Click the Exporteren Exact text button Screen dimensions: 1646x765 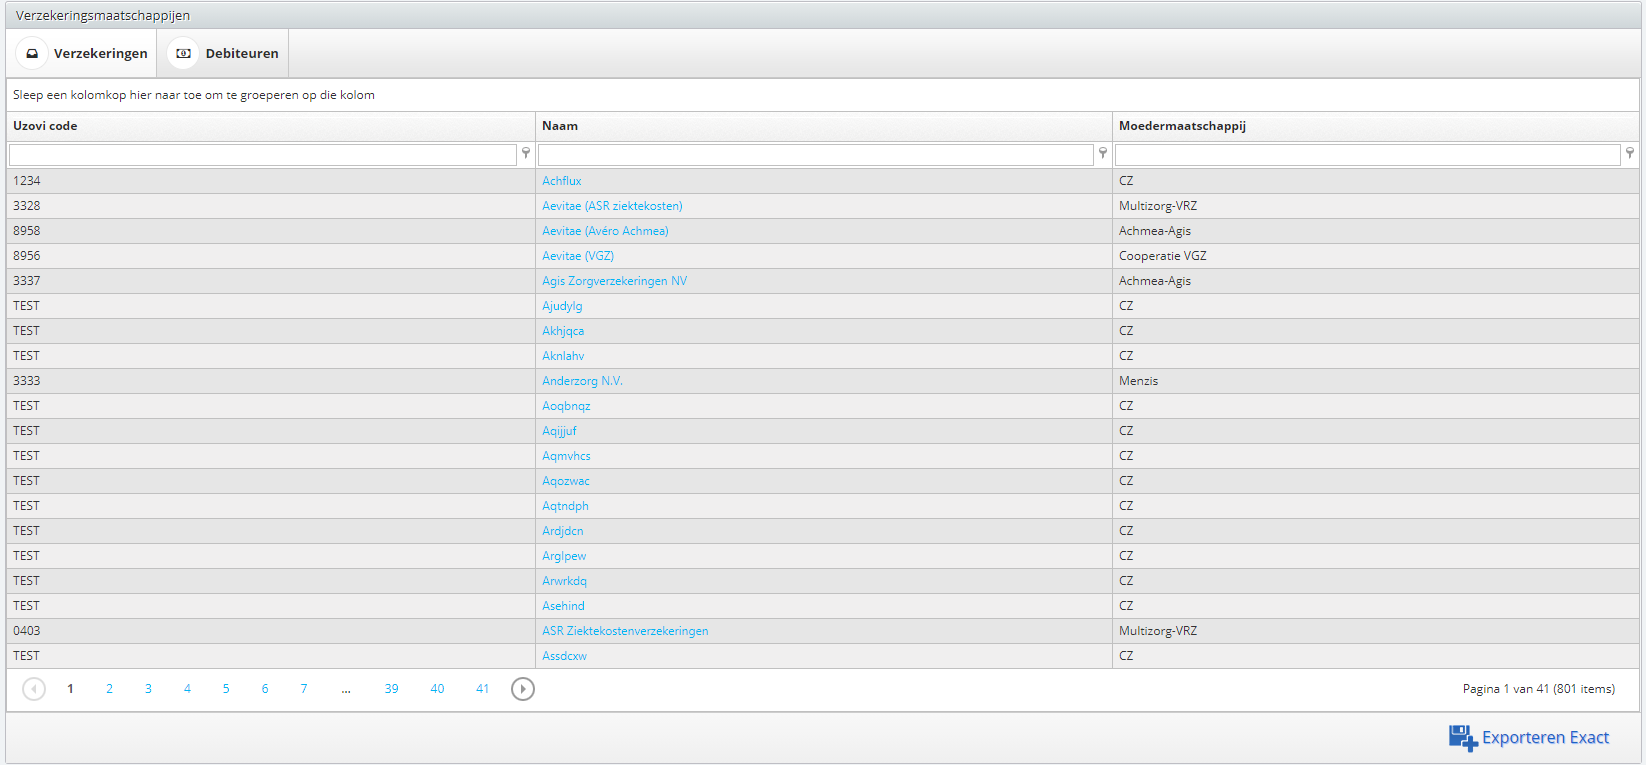point(1545,738)
